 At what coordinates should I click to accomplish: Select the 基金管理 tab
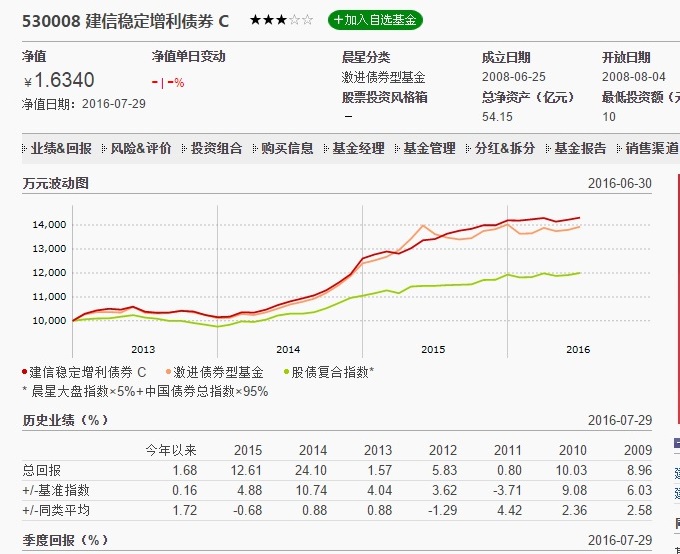429,149
